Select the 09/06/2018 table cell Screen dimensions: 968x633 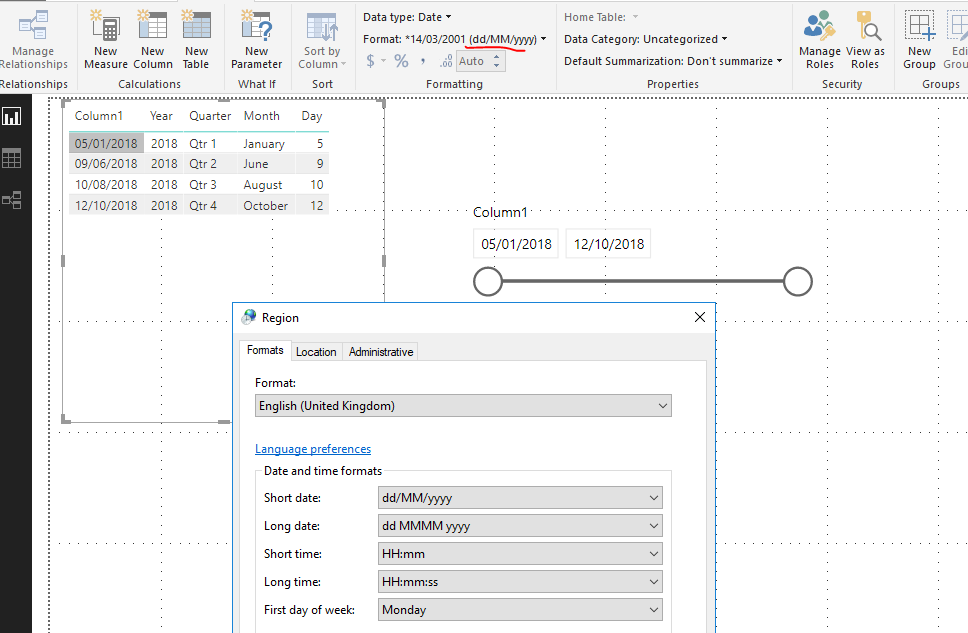point(106,164)
